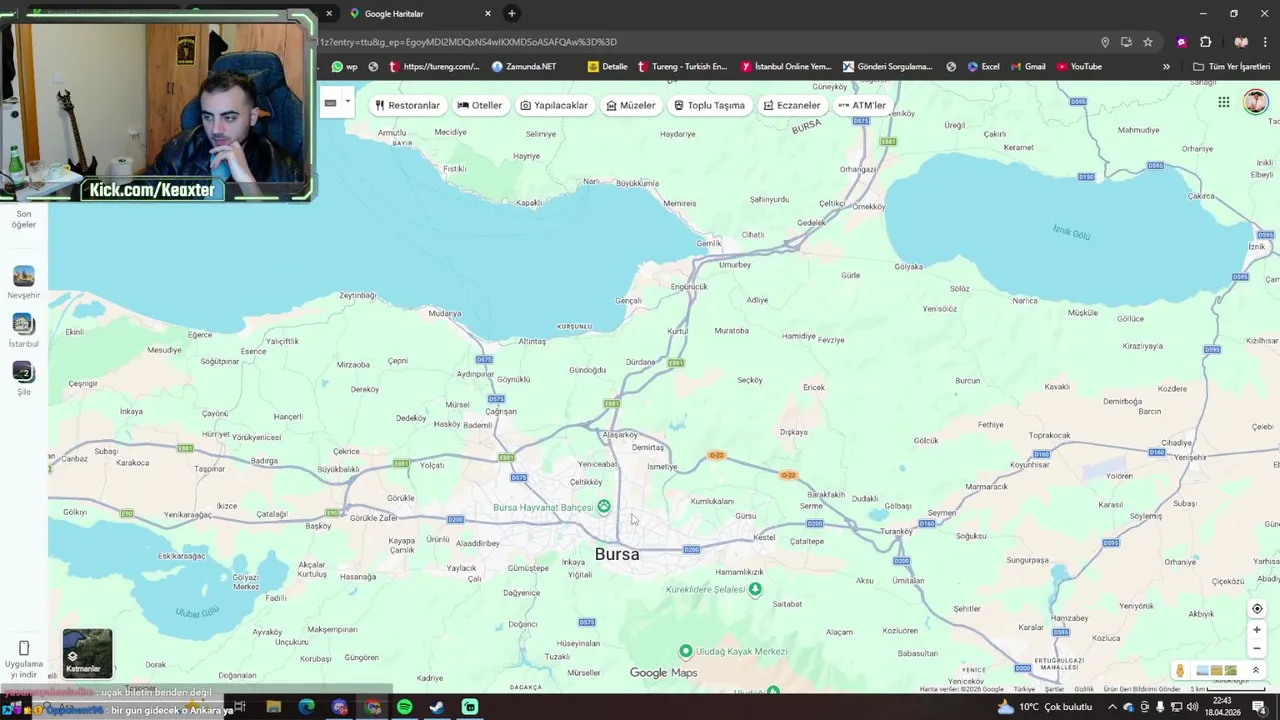
Task: Open Gmail bookmark
Action: click(1027, 67)
